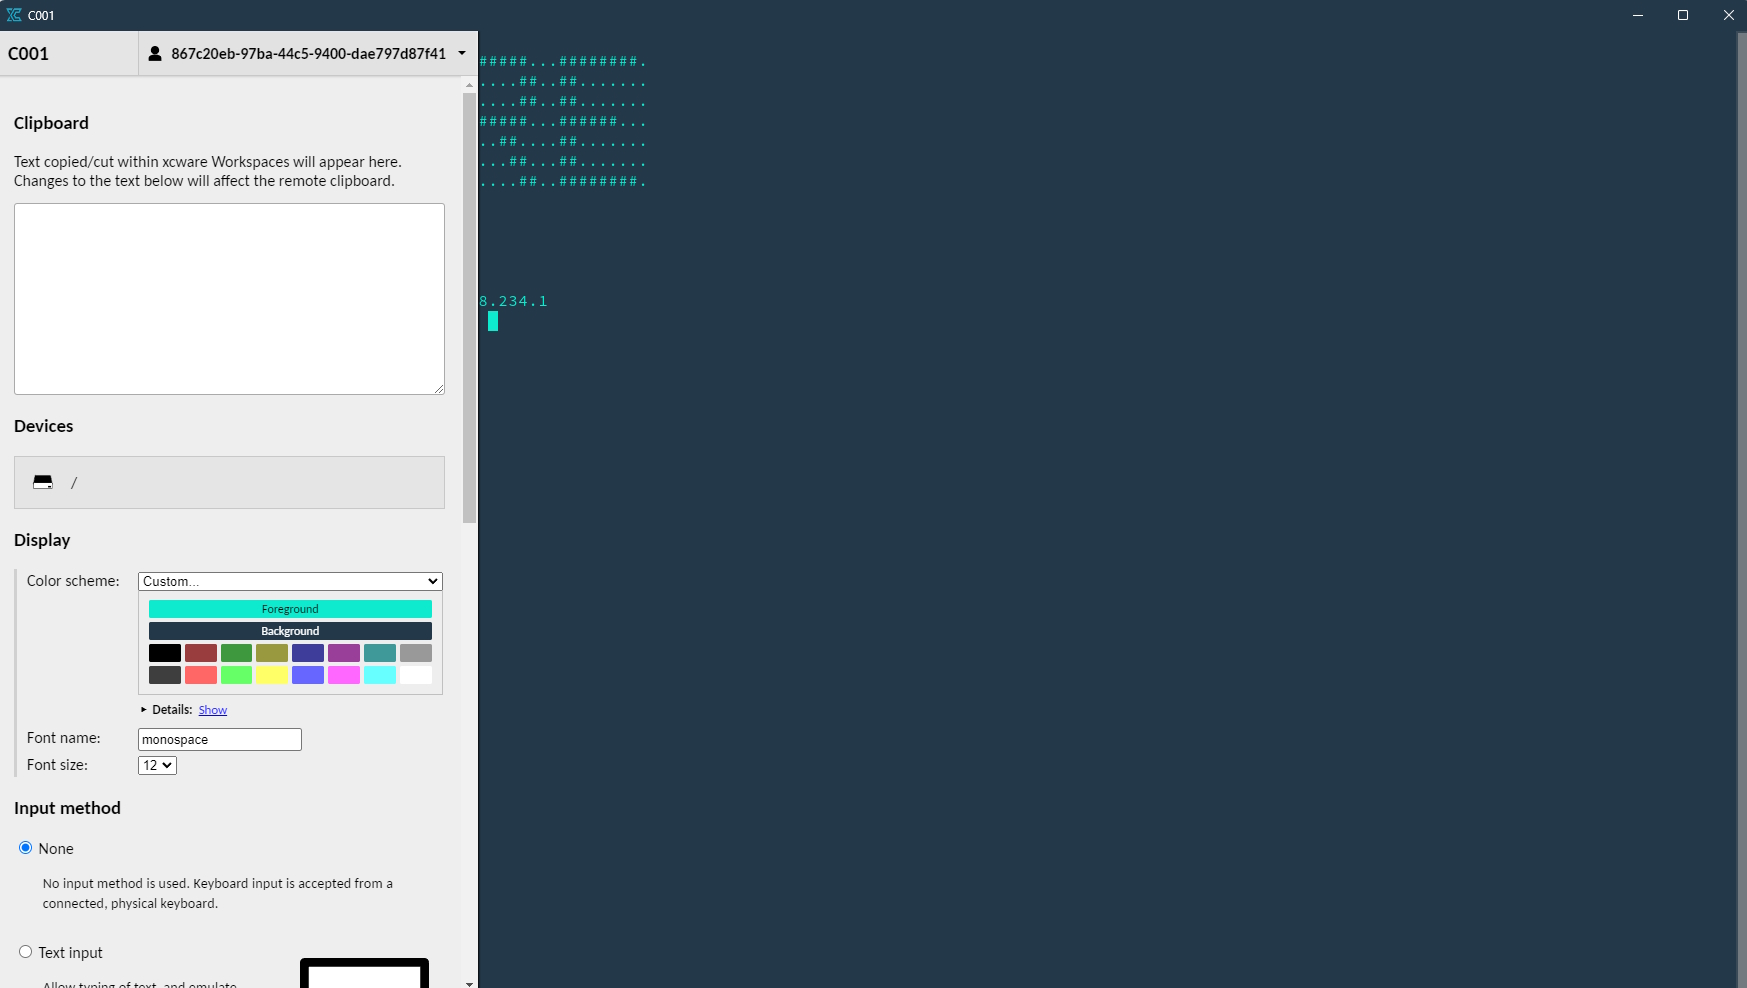Click the sidebar scrollbar
Screen dimensions: 1747x988
(x=469, y=300)
